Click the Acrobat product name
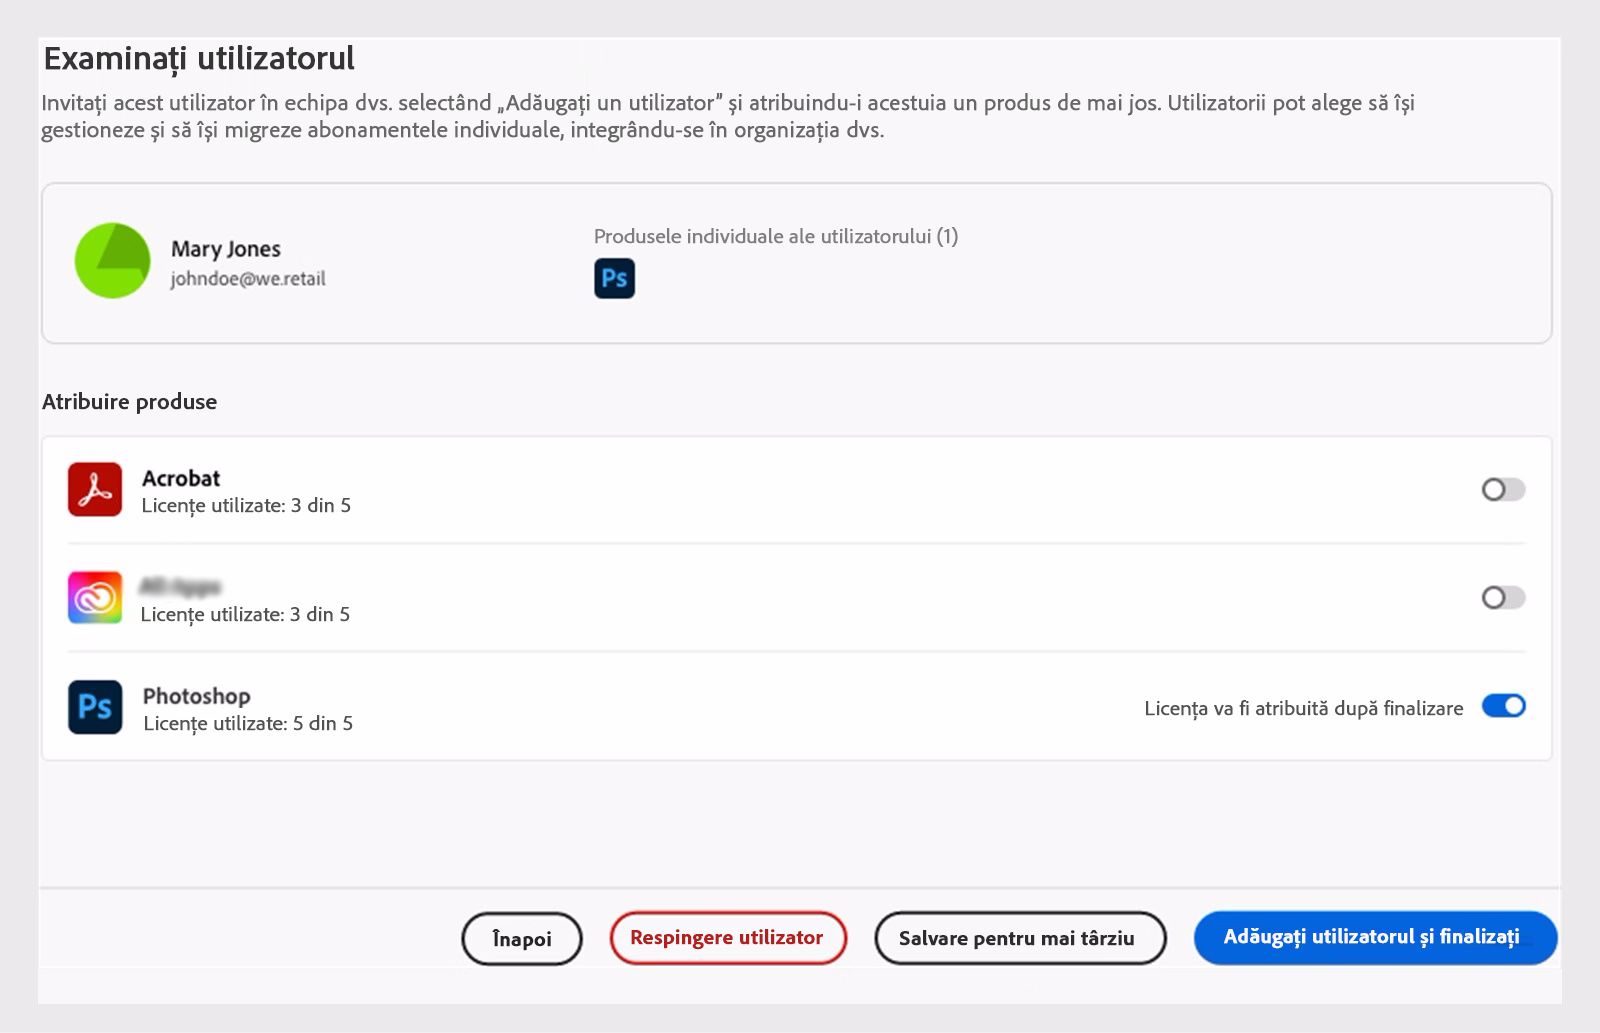The height and width of the screenshot is (1033, 1600). click(x=181, y=478)
